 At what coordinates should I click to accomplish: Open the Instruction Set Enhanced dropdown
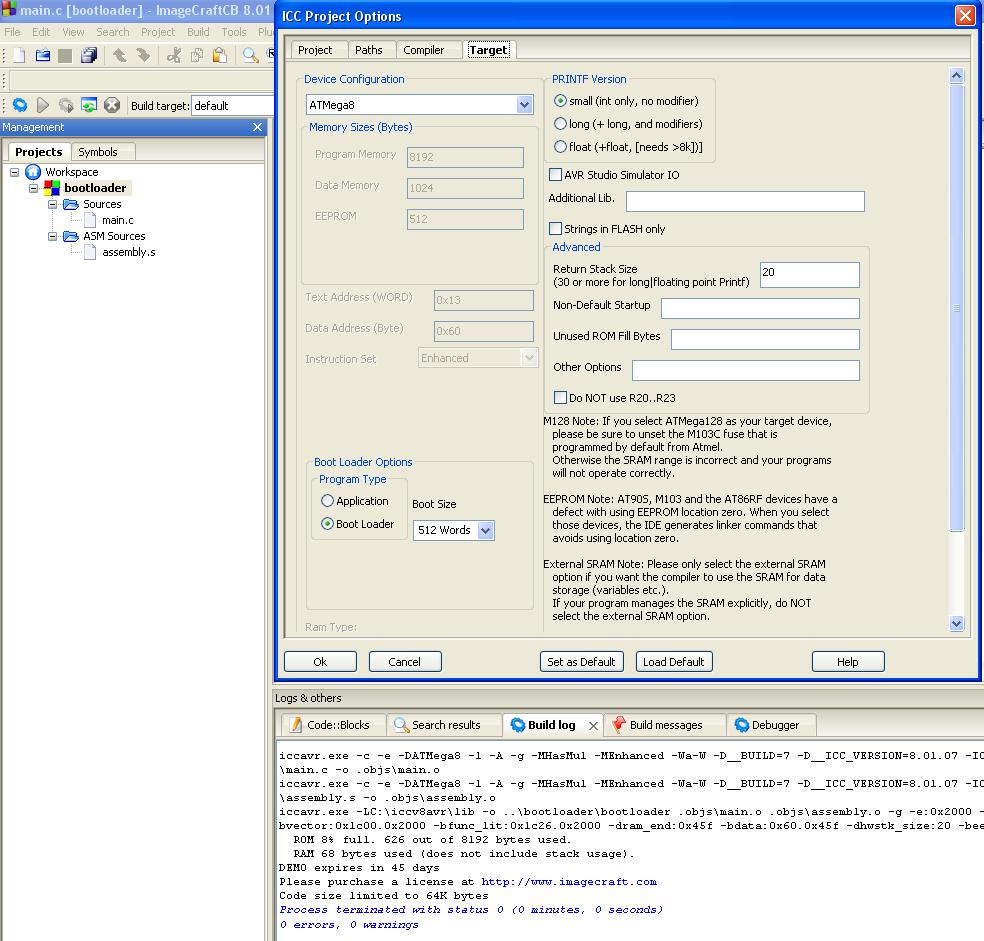529,358
